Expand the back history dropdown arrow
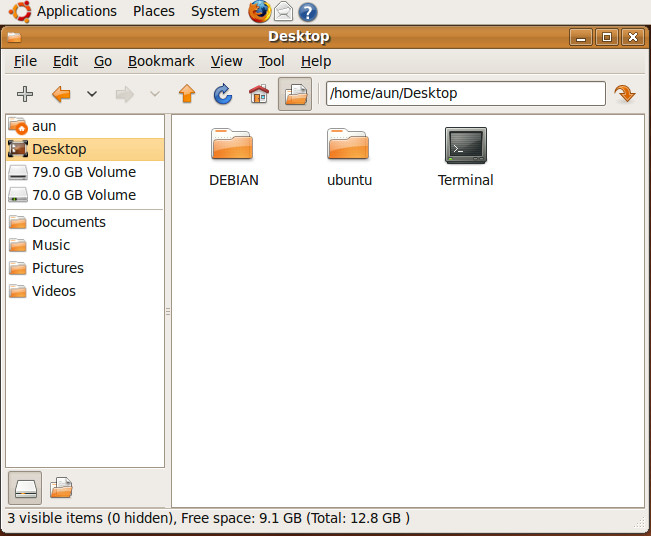The height and width of the screenshot is (536, 651). click(x=92, y=94)
